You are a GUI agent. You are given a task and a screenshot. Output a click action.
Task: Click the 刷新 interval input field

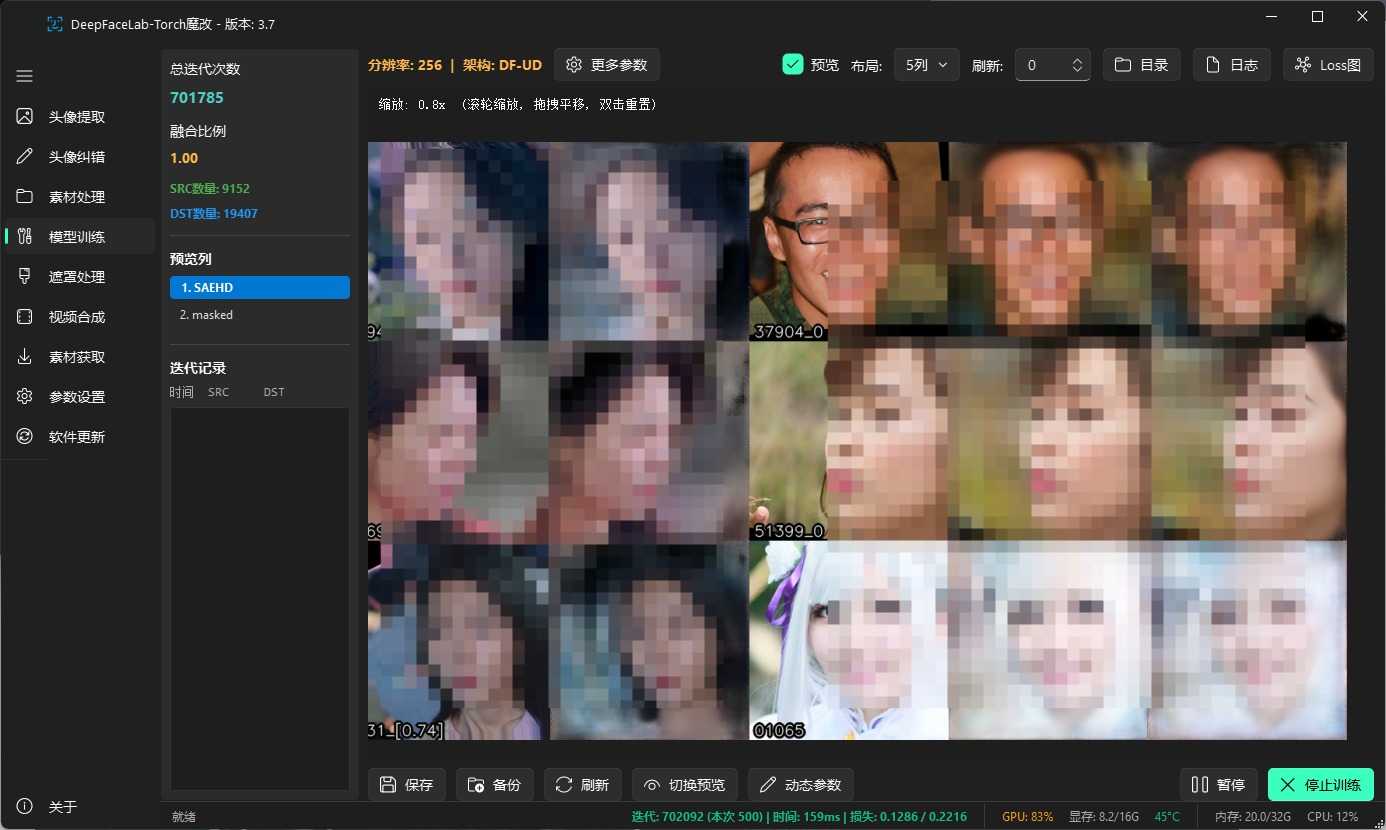(x=1042, y=65)
